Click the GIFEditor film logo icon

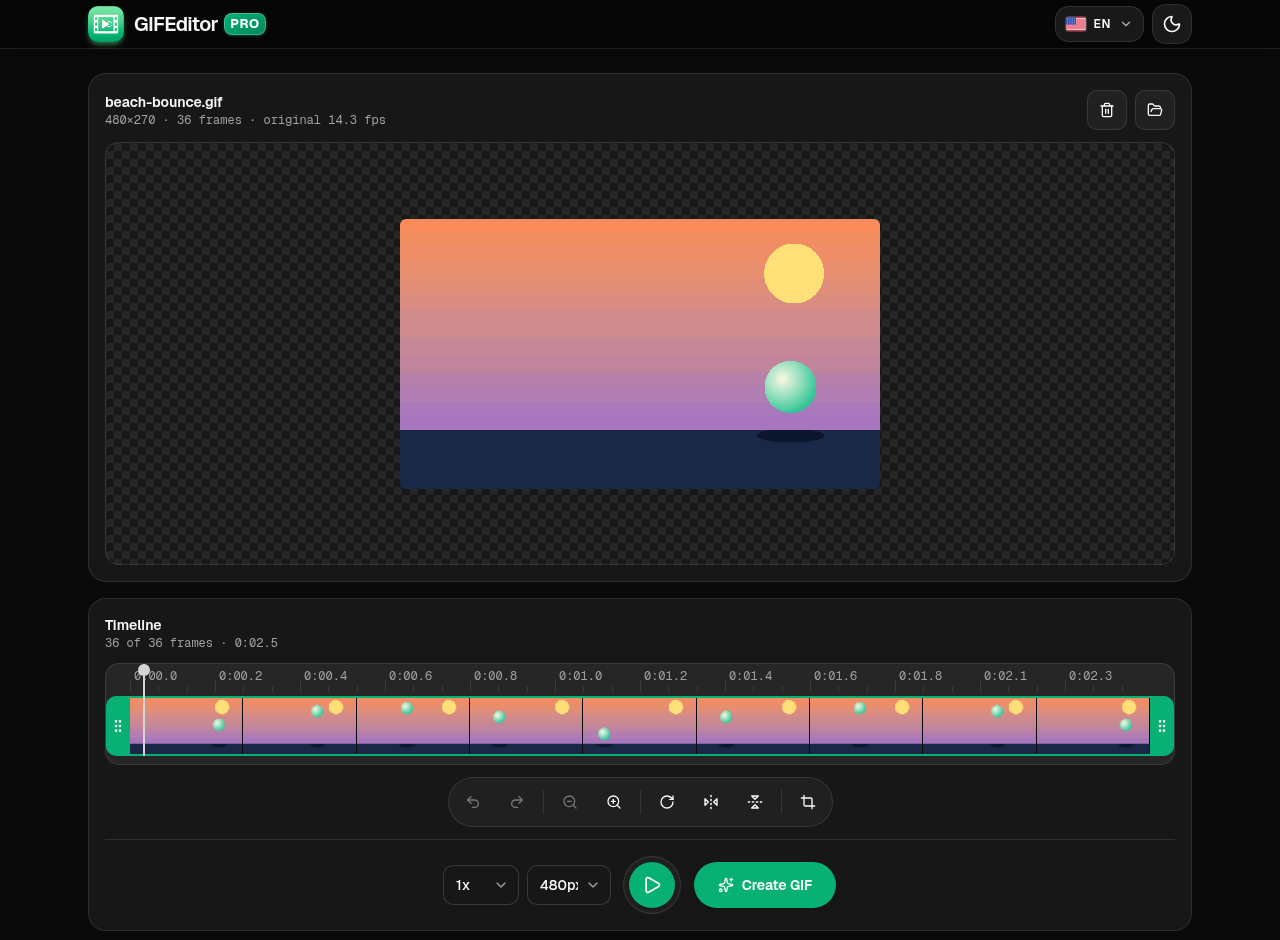(106, 24)
